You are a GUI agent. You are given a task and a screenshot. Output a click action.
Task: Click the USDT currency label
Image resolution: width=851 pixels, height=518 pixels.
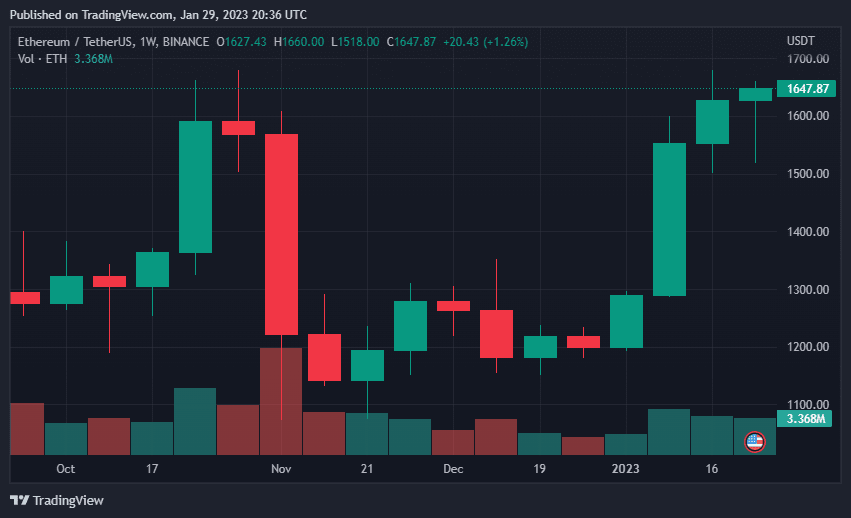coord(801,41)
